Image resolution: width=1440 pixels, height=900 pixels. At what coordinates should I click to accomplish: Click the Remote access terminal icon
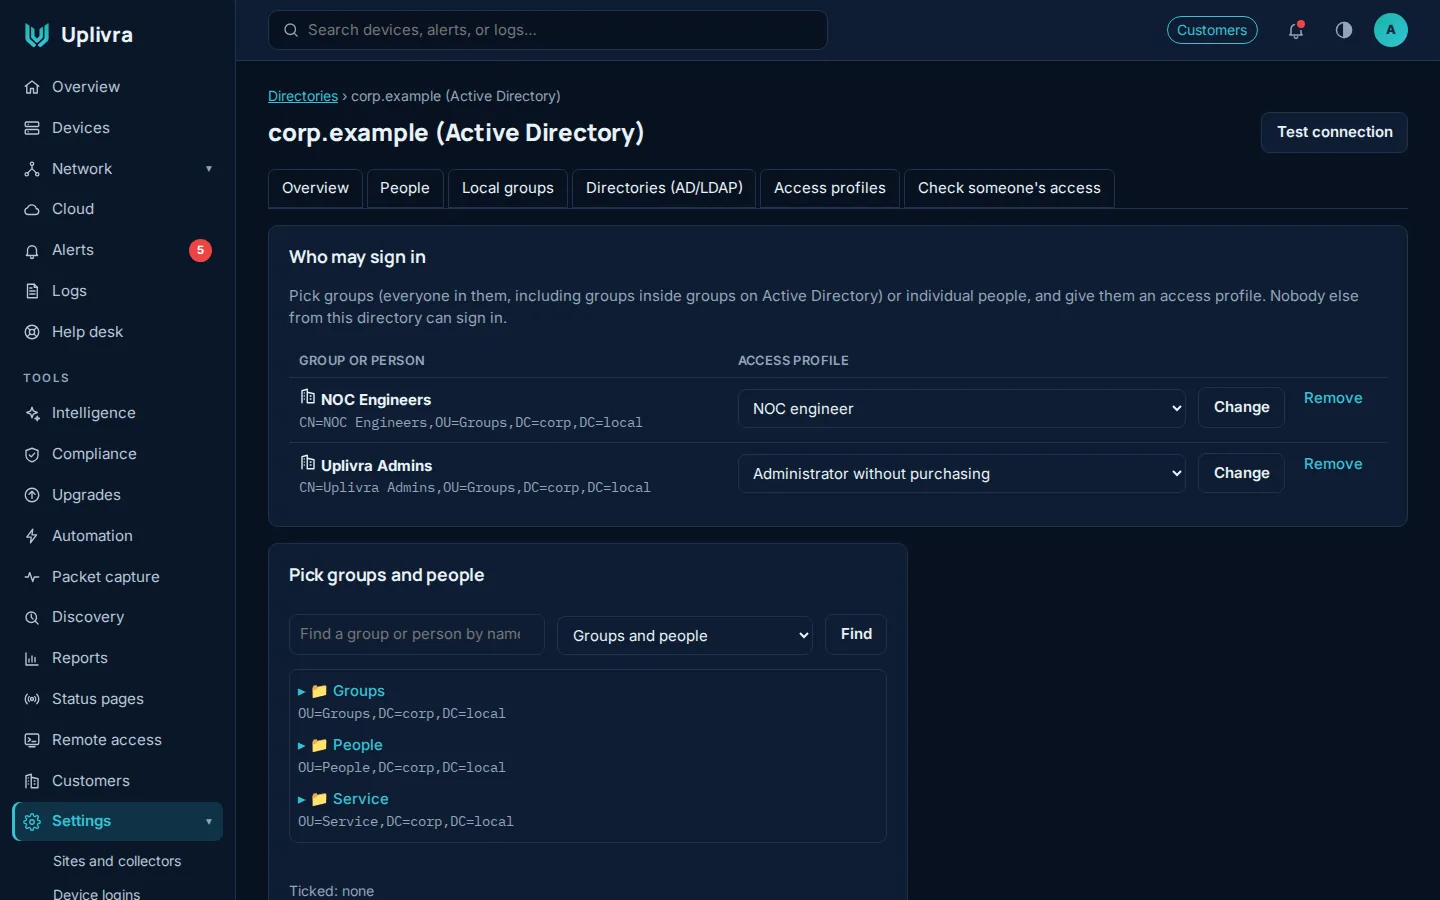tap(32, 740)
